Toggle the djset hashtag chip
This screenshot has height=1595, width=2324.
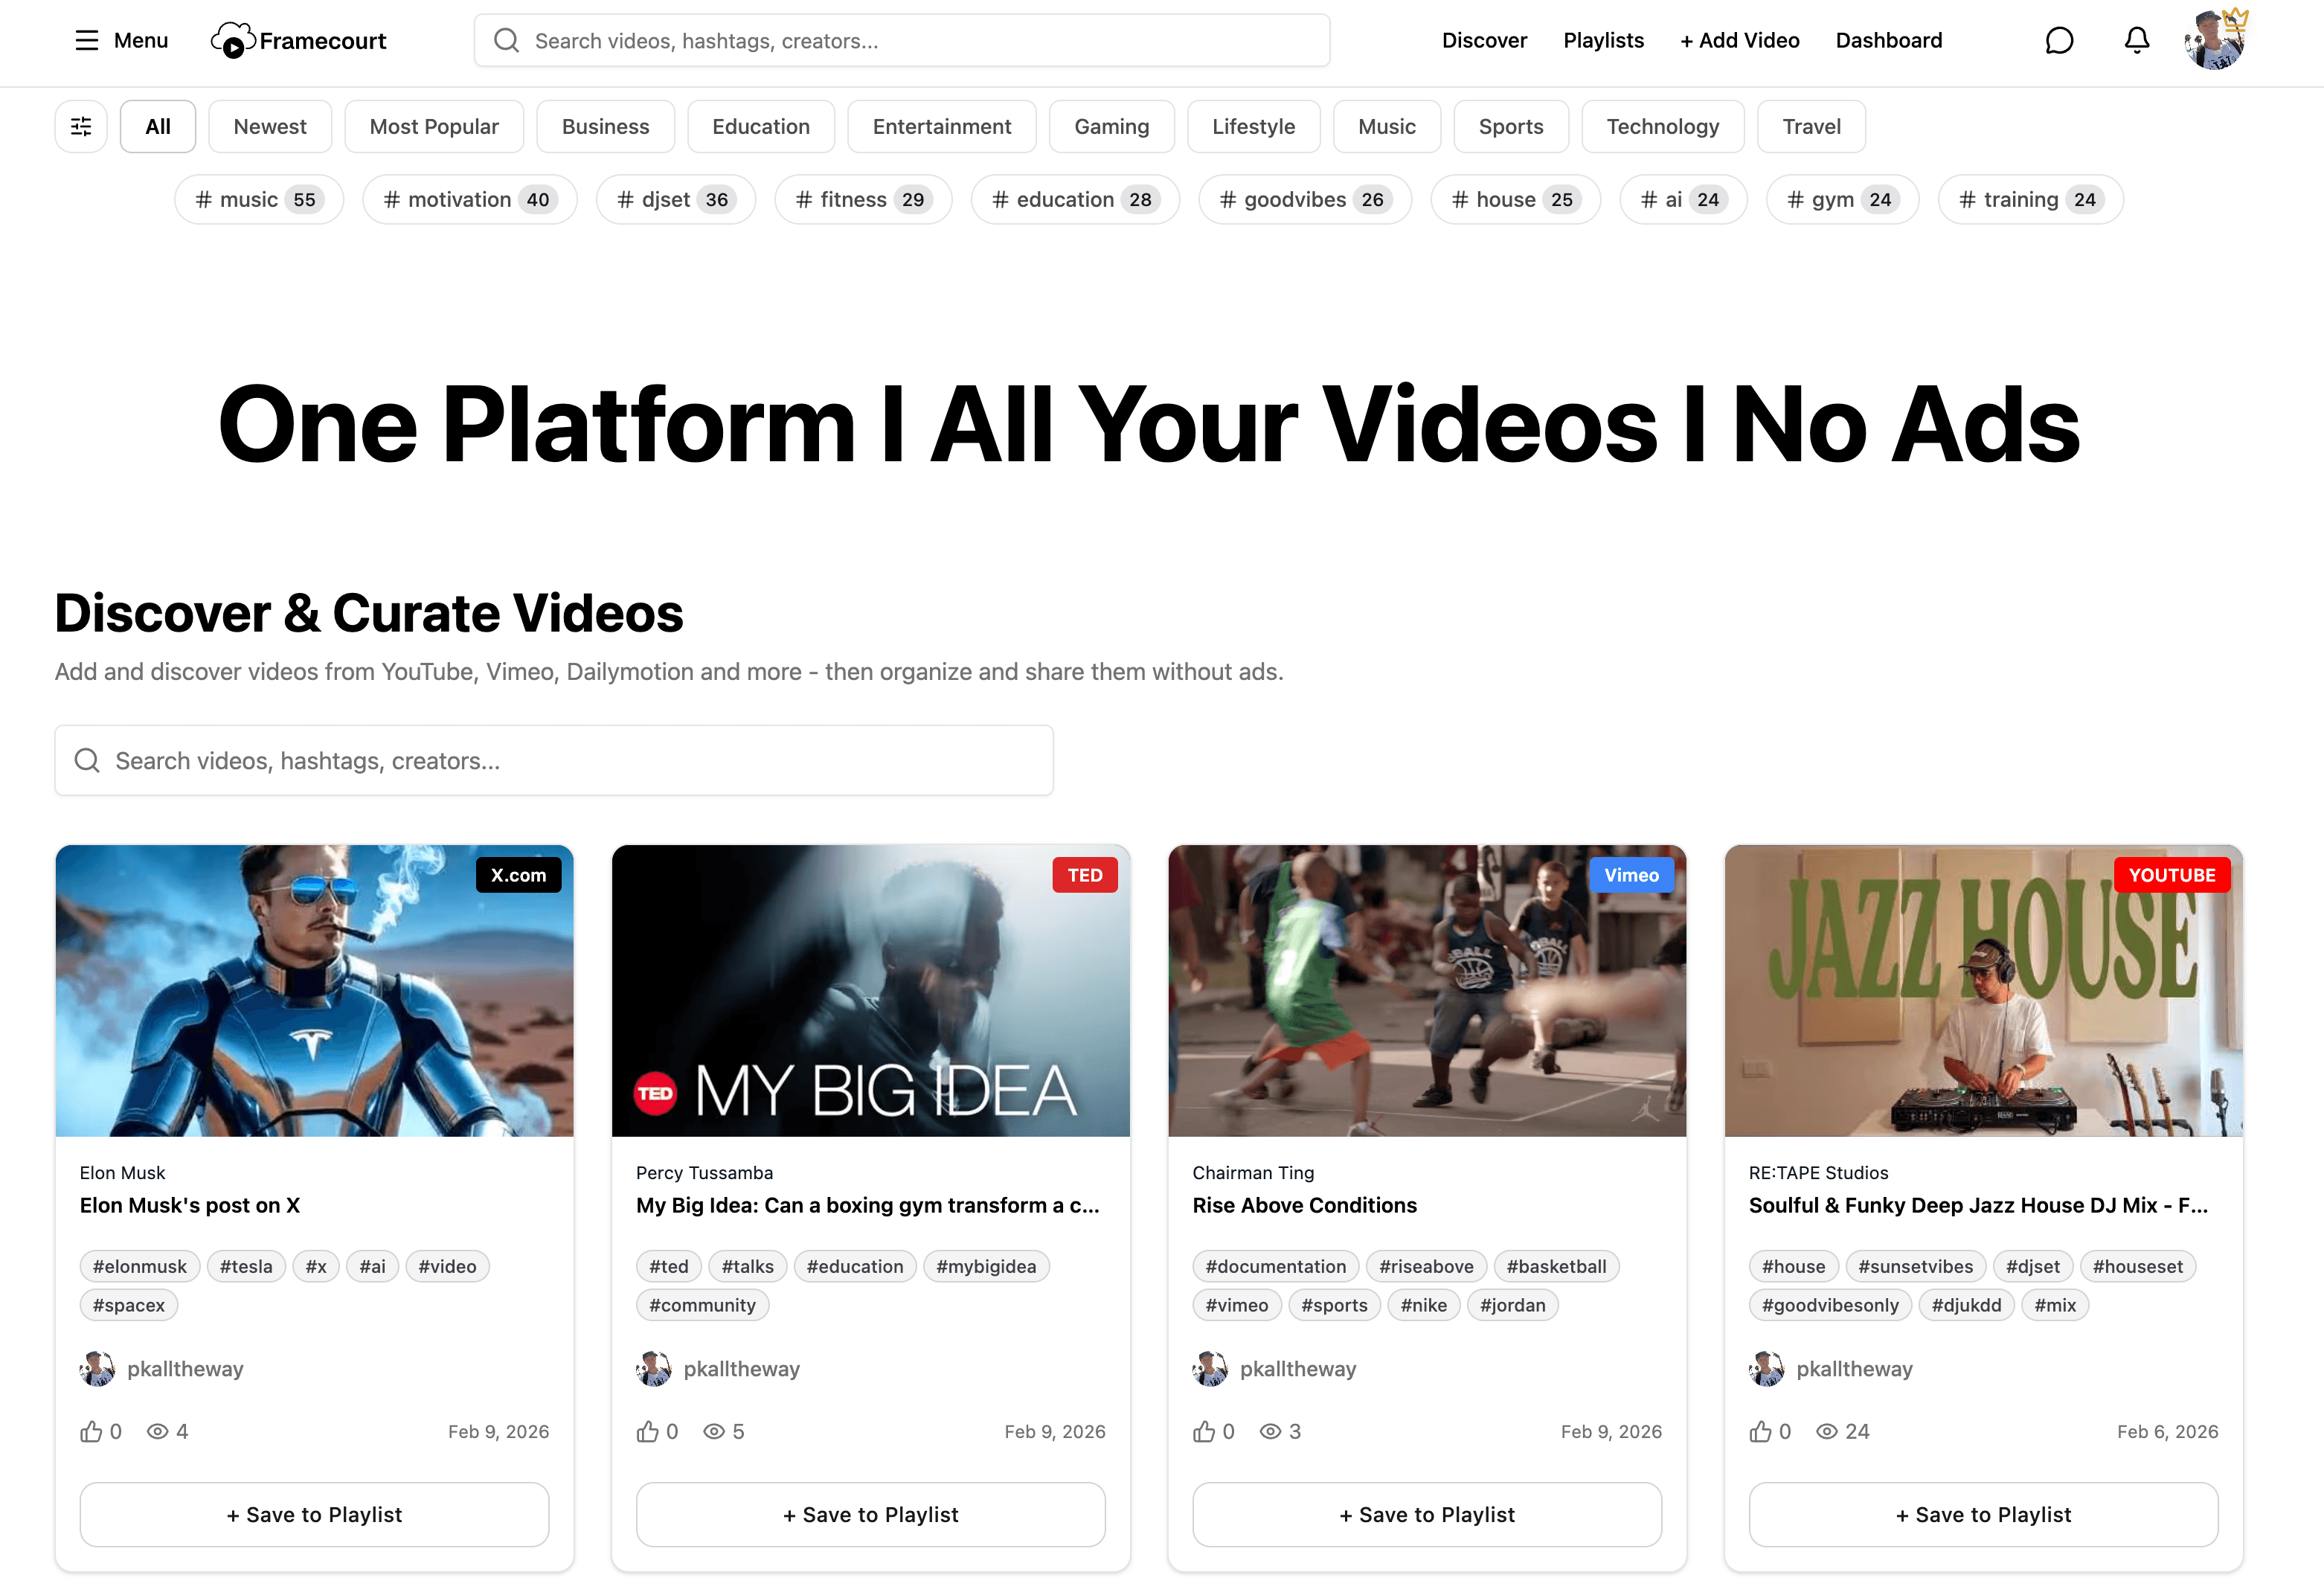675,199
